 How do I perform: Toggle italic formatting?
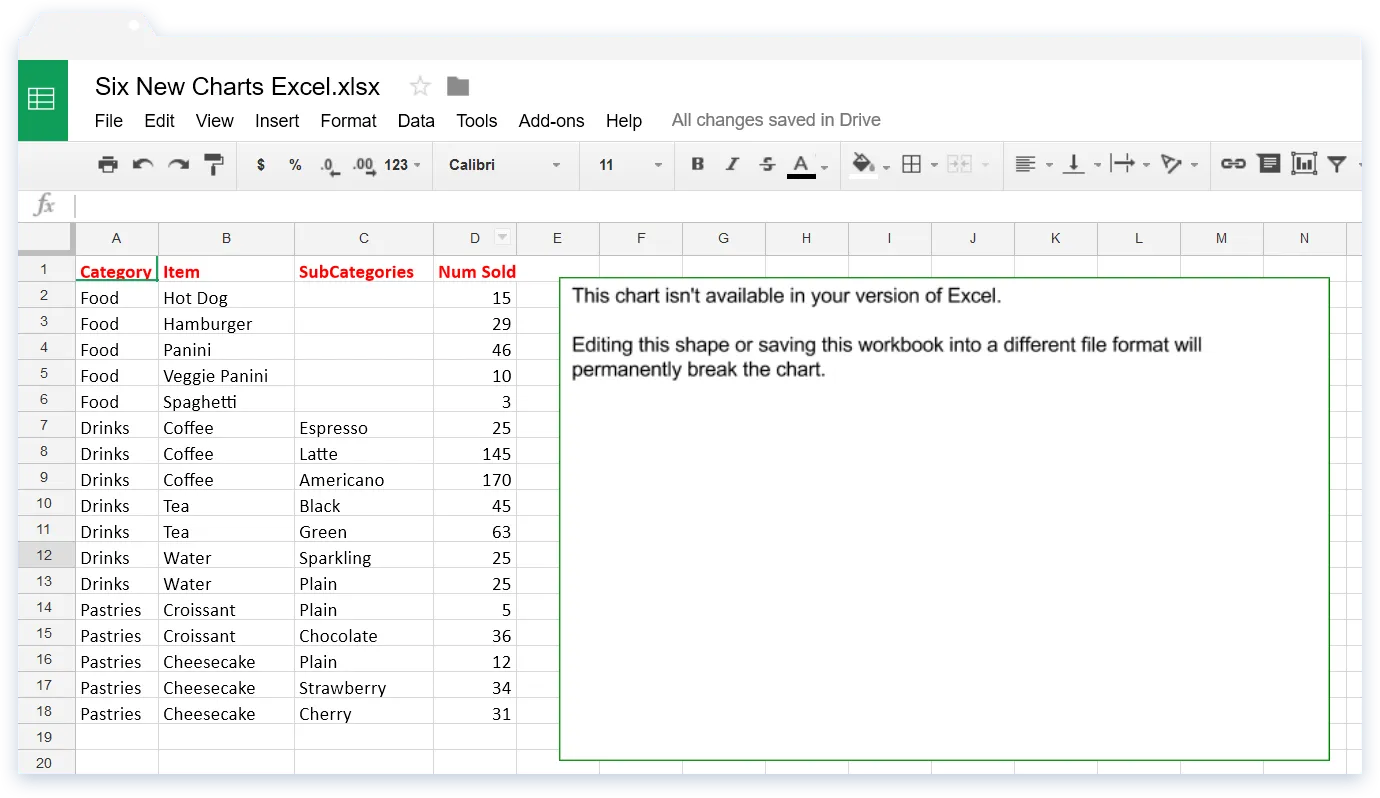pos(732,165)
